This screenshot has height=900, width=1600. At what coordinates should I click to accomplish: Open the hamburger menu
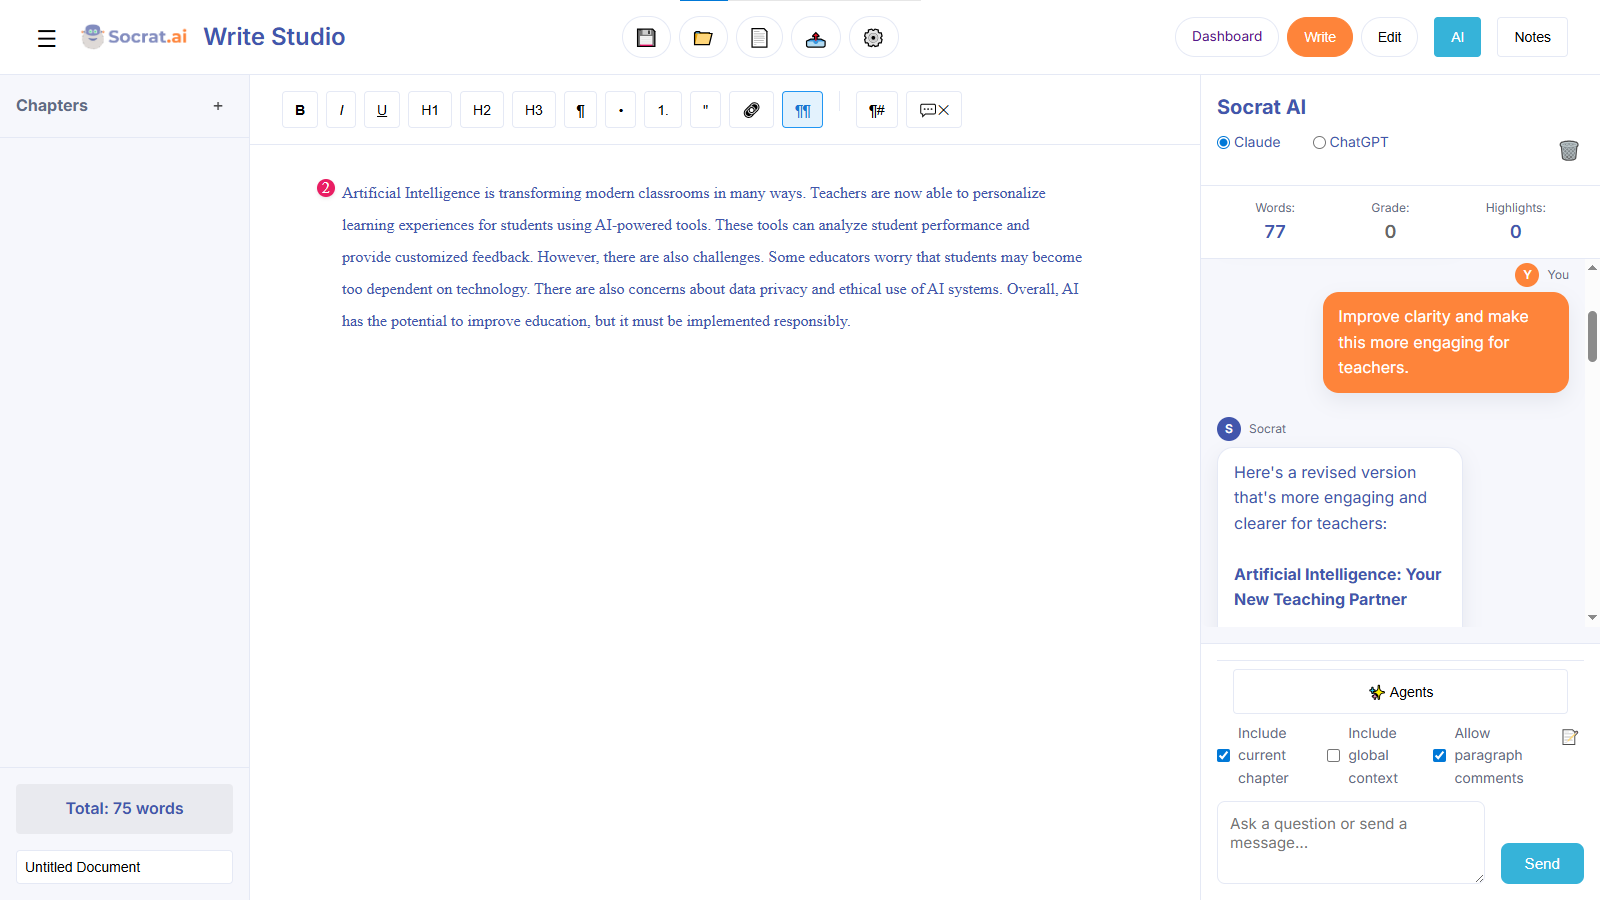pyautogui.click(x=47, y=38)
